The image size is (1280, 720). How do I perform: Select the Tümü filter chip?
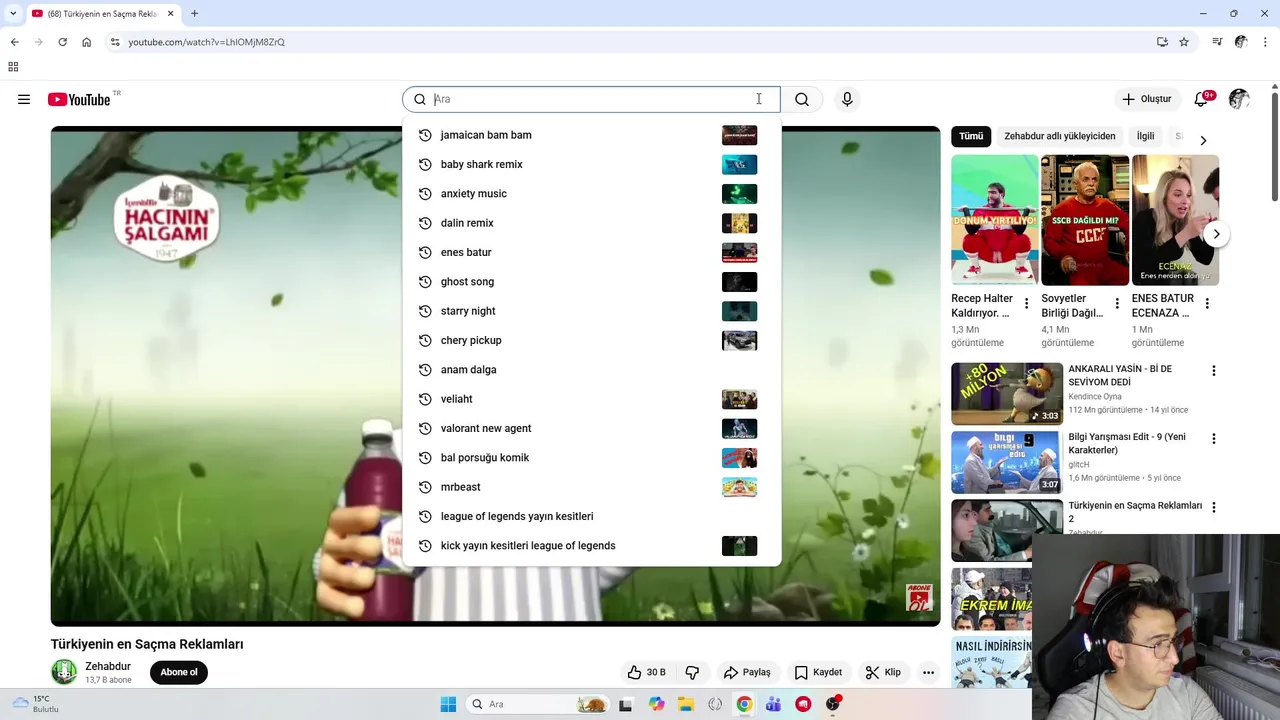pos(971,136)
